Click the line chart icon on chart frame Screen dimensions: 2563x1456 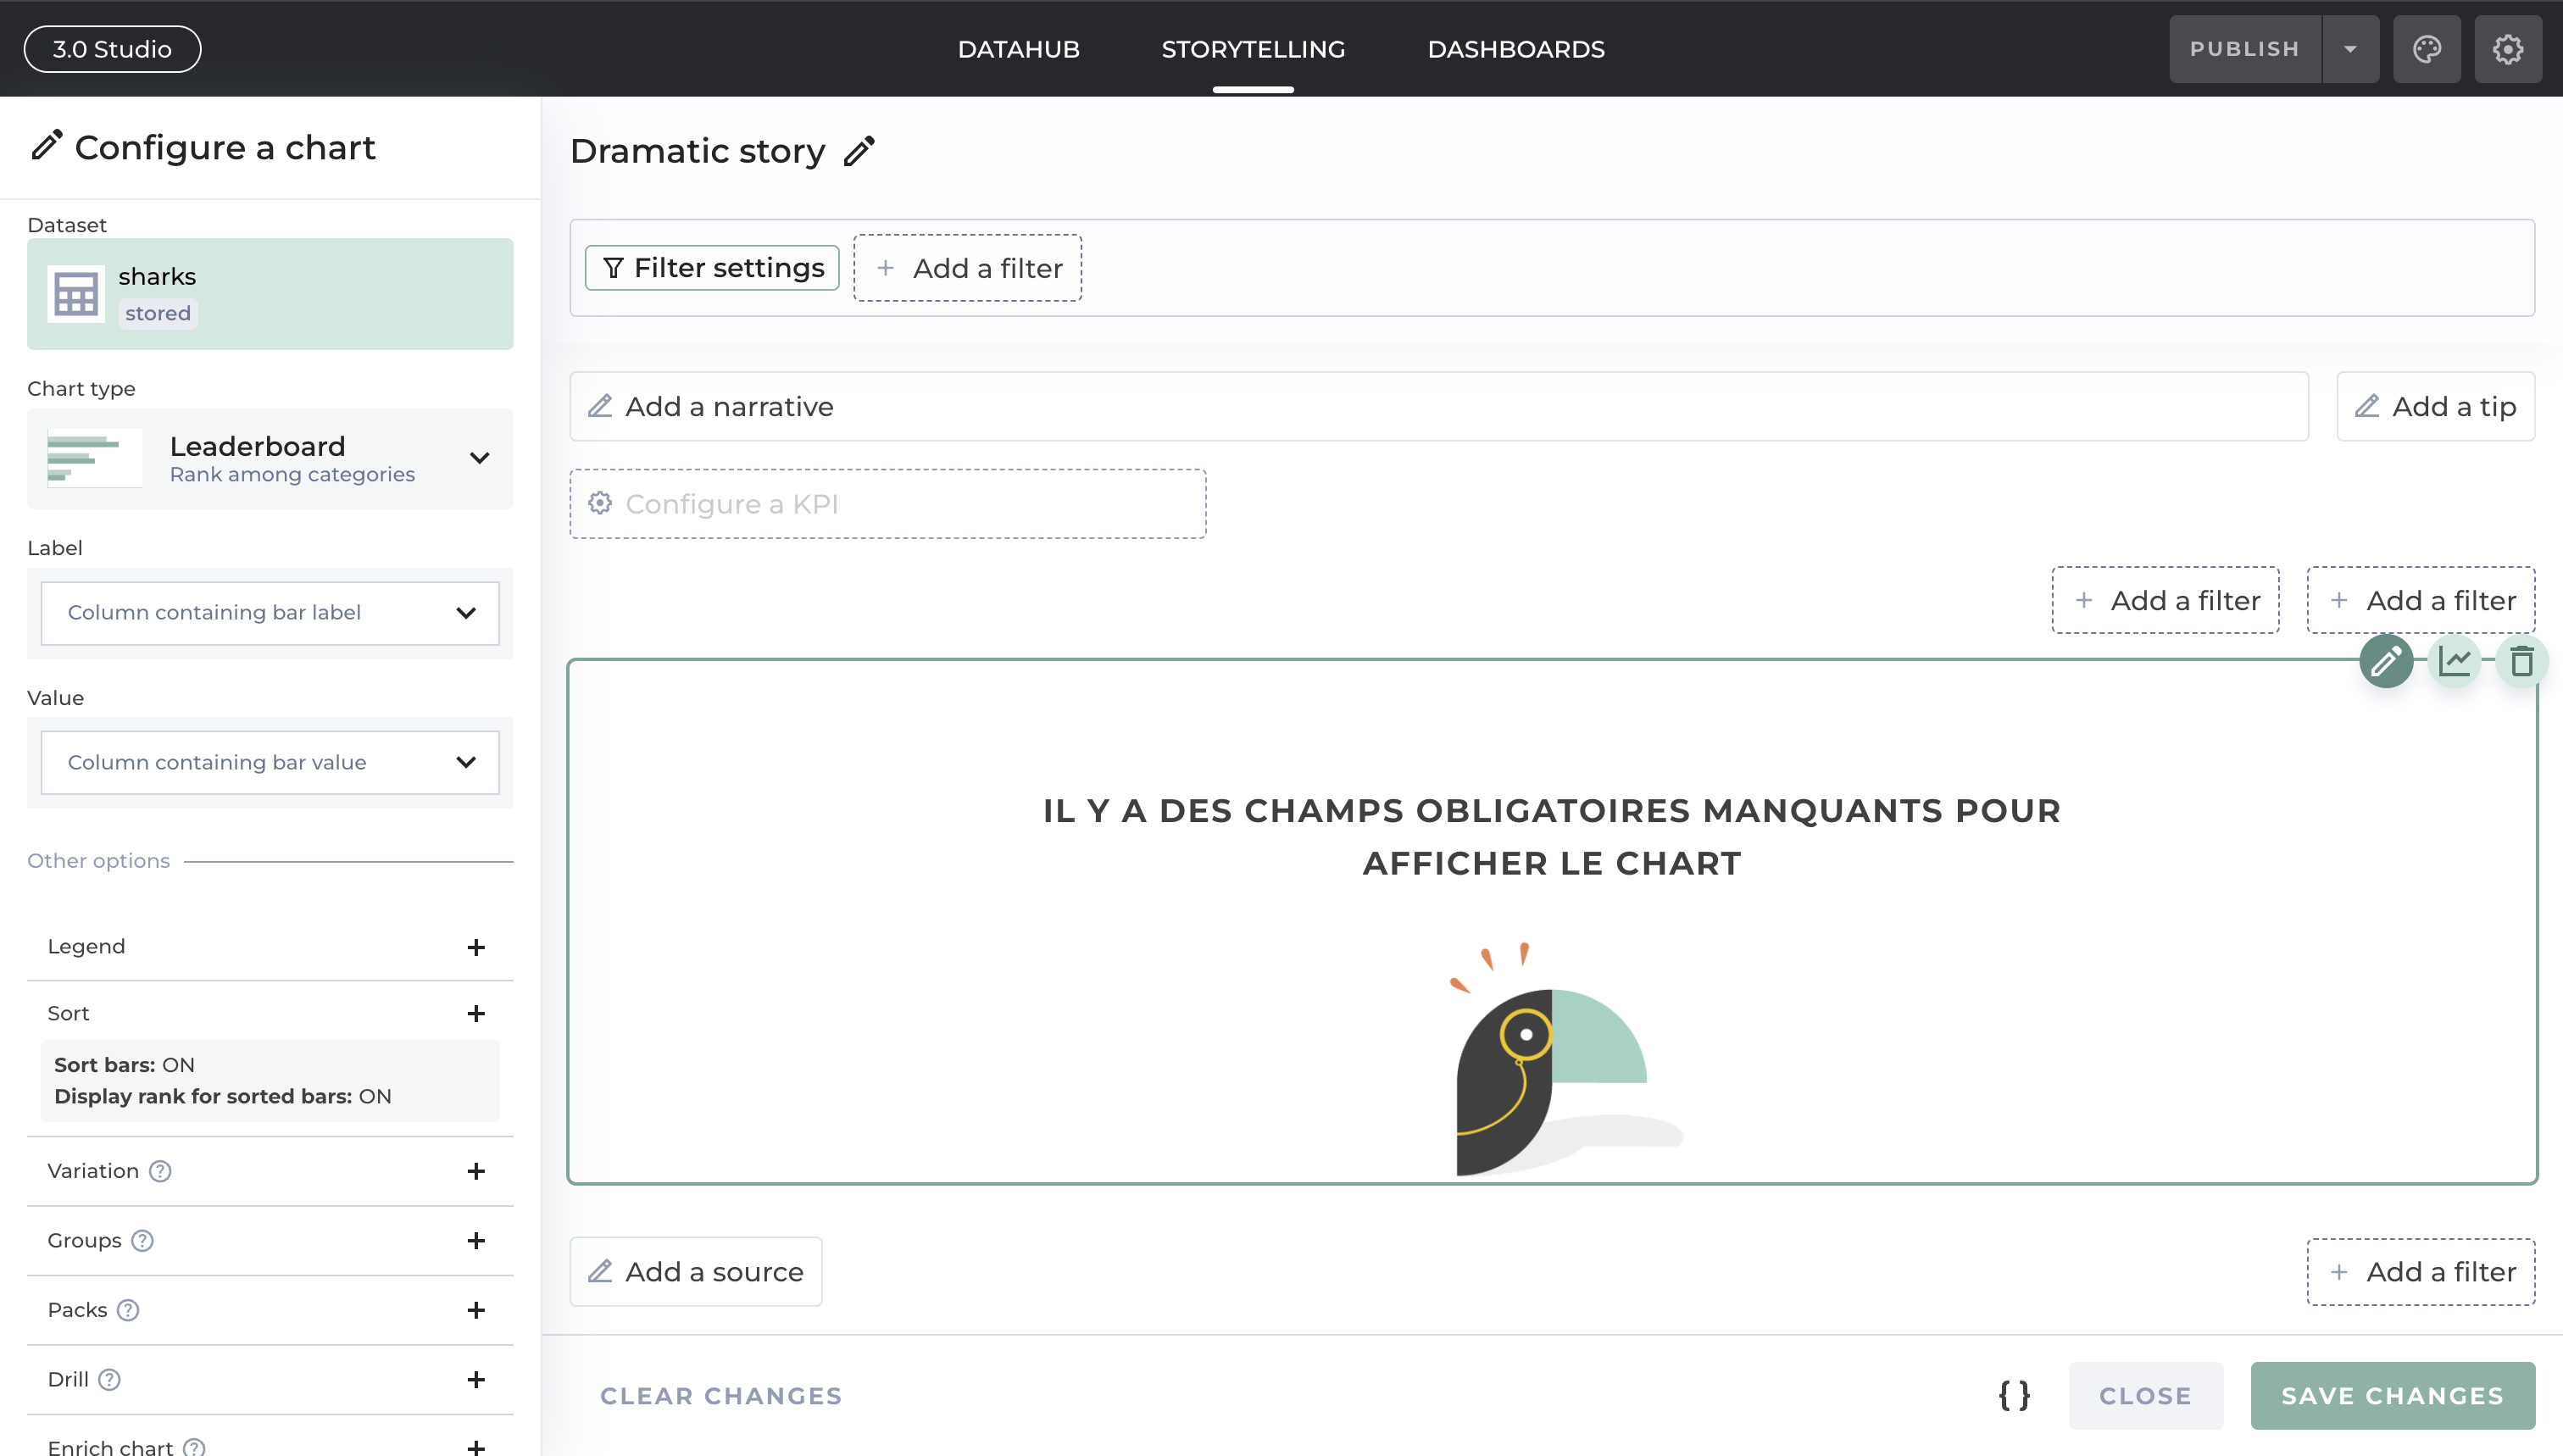(2454, 661)
